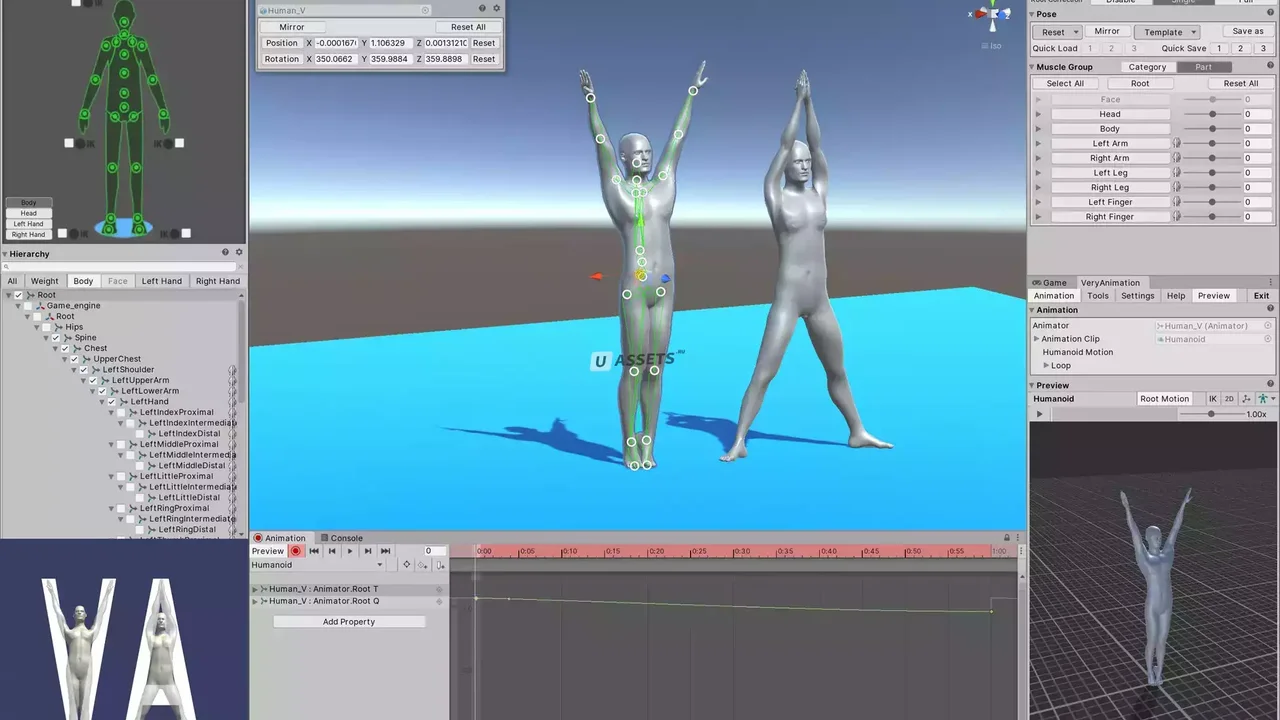The image size is (1280, 720).
Task: Click the animation Record button
Action: 295,551
